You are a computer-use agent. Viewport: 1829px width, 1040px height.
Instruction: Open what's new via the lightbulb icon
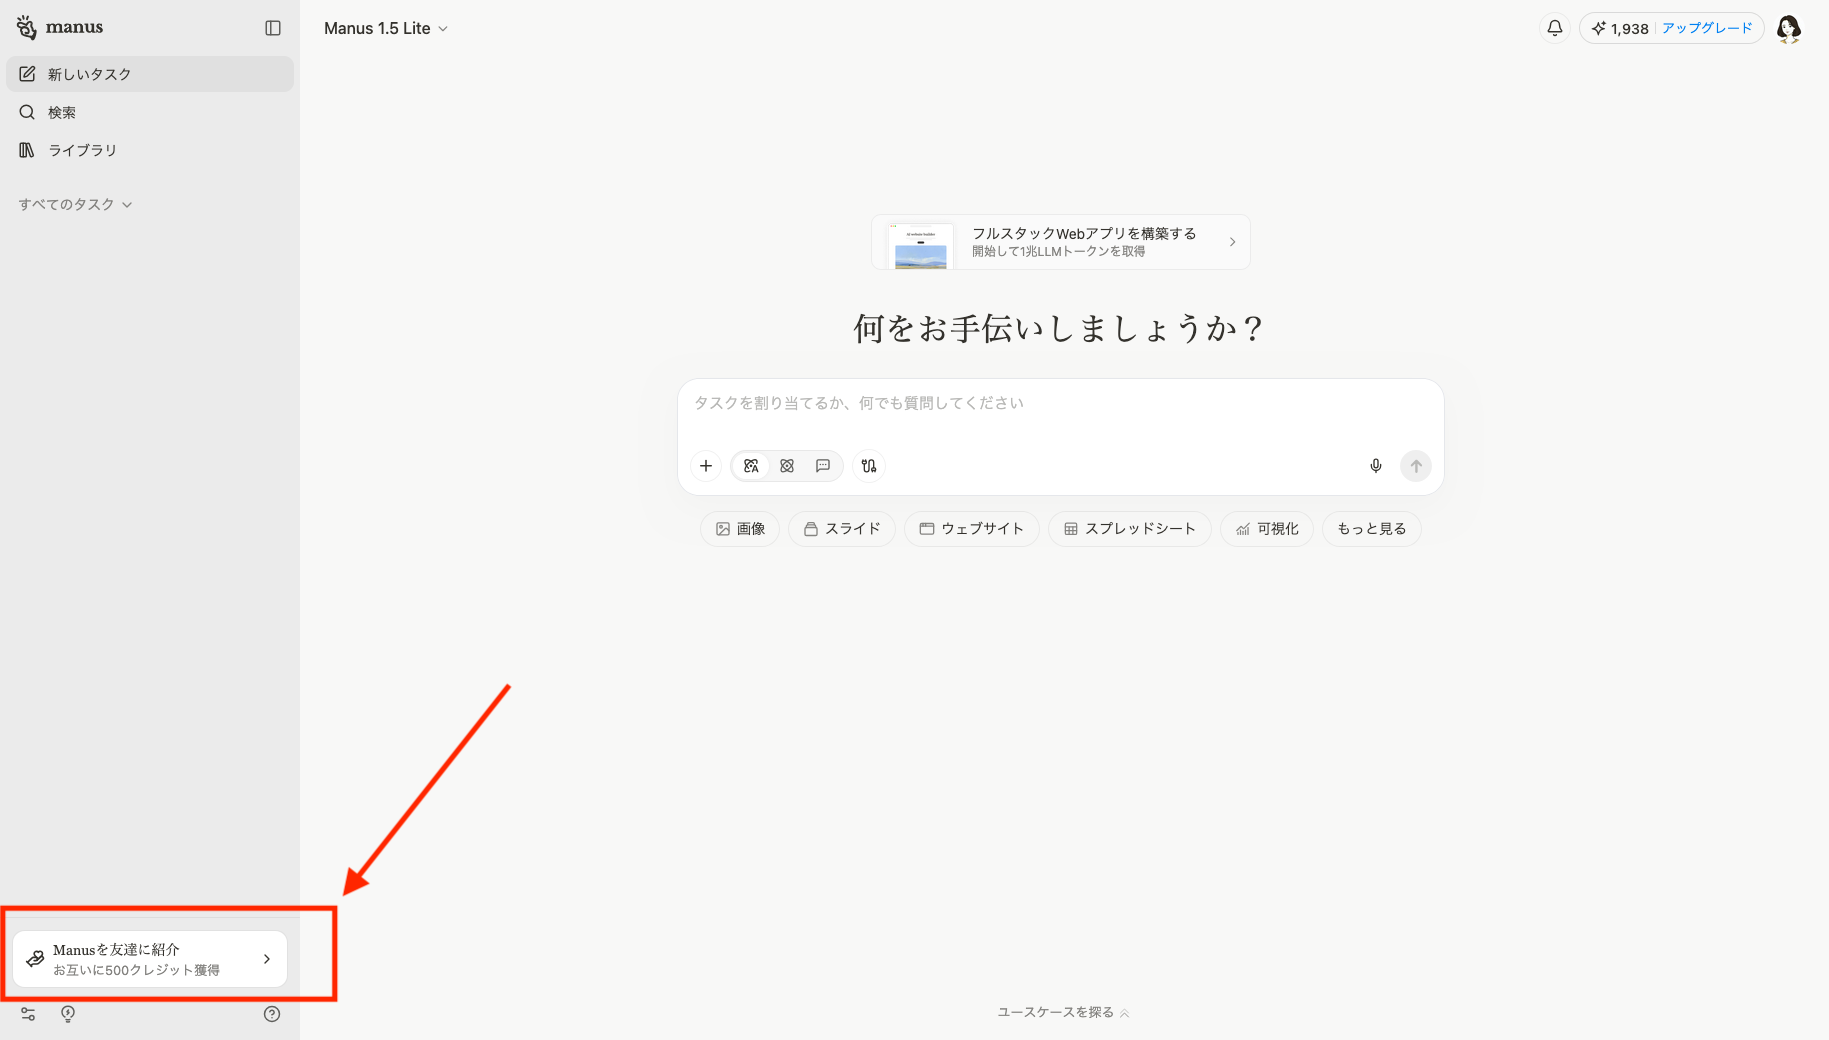tap(67, 1014)
